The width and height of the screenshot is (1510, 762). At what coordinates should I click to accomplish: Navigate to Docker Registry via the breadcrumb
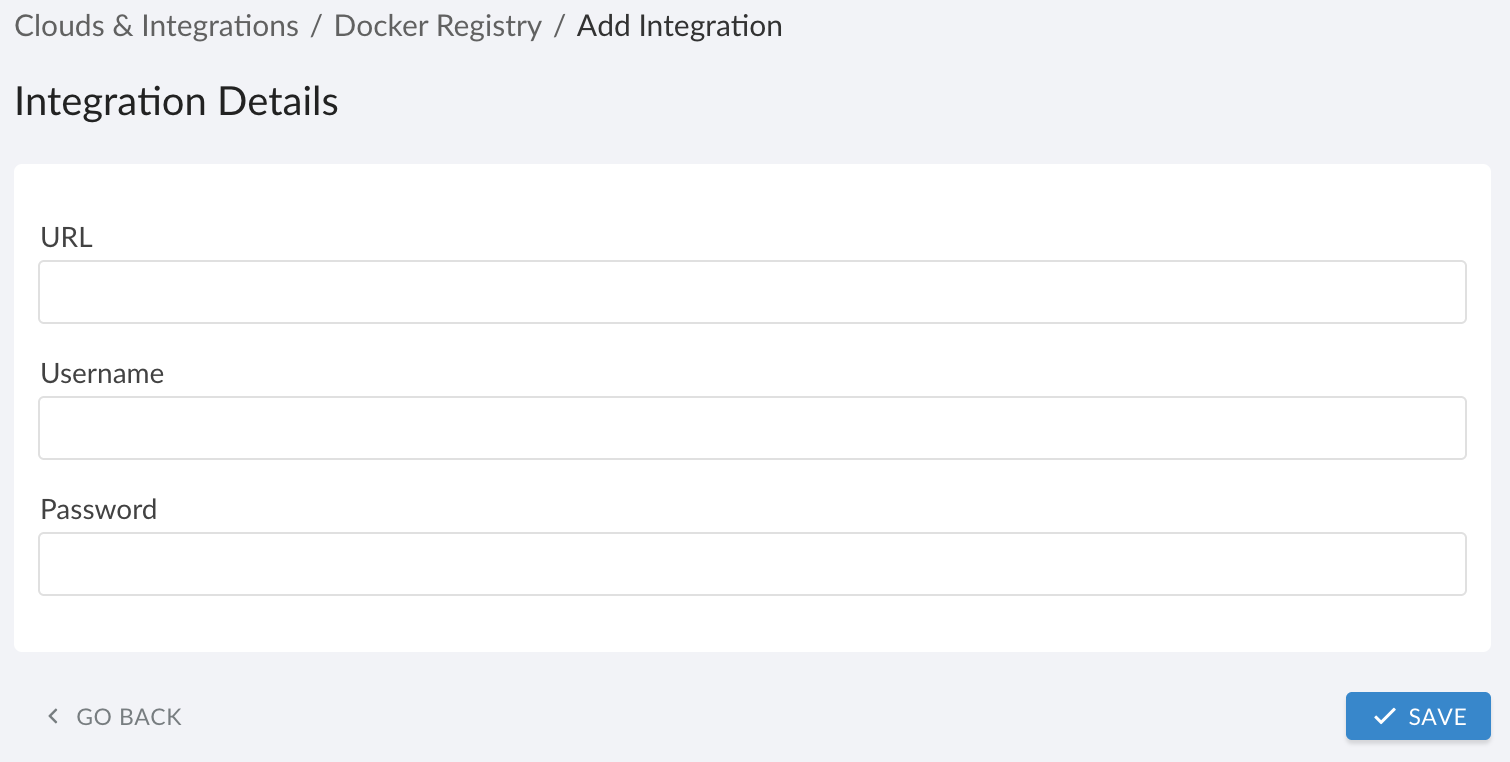(x=437, y=26)
